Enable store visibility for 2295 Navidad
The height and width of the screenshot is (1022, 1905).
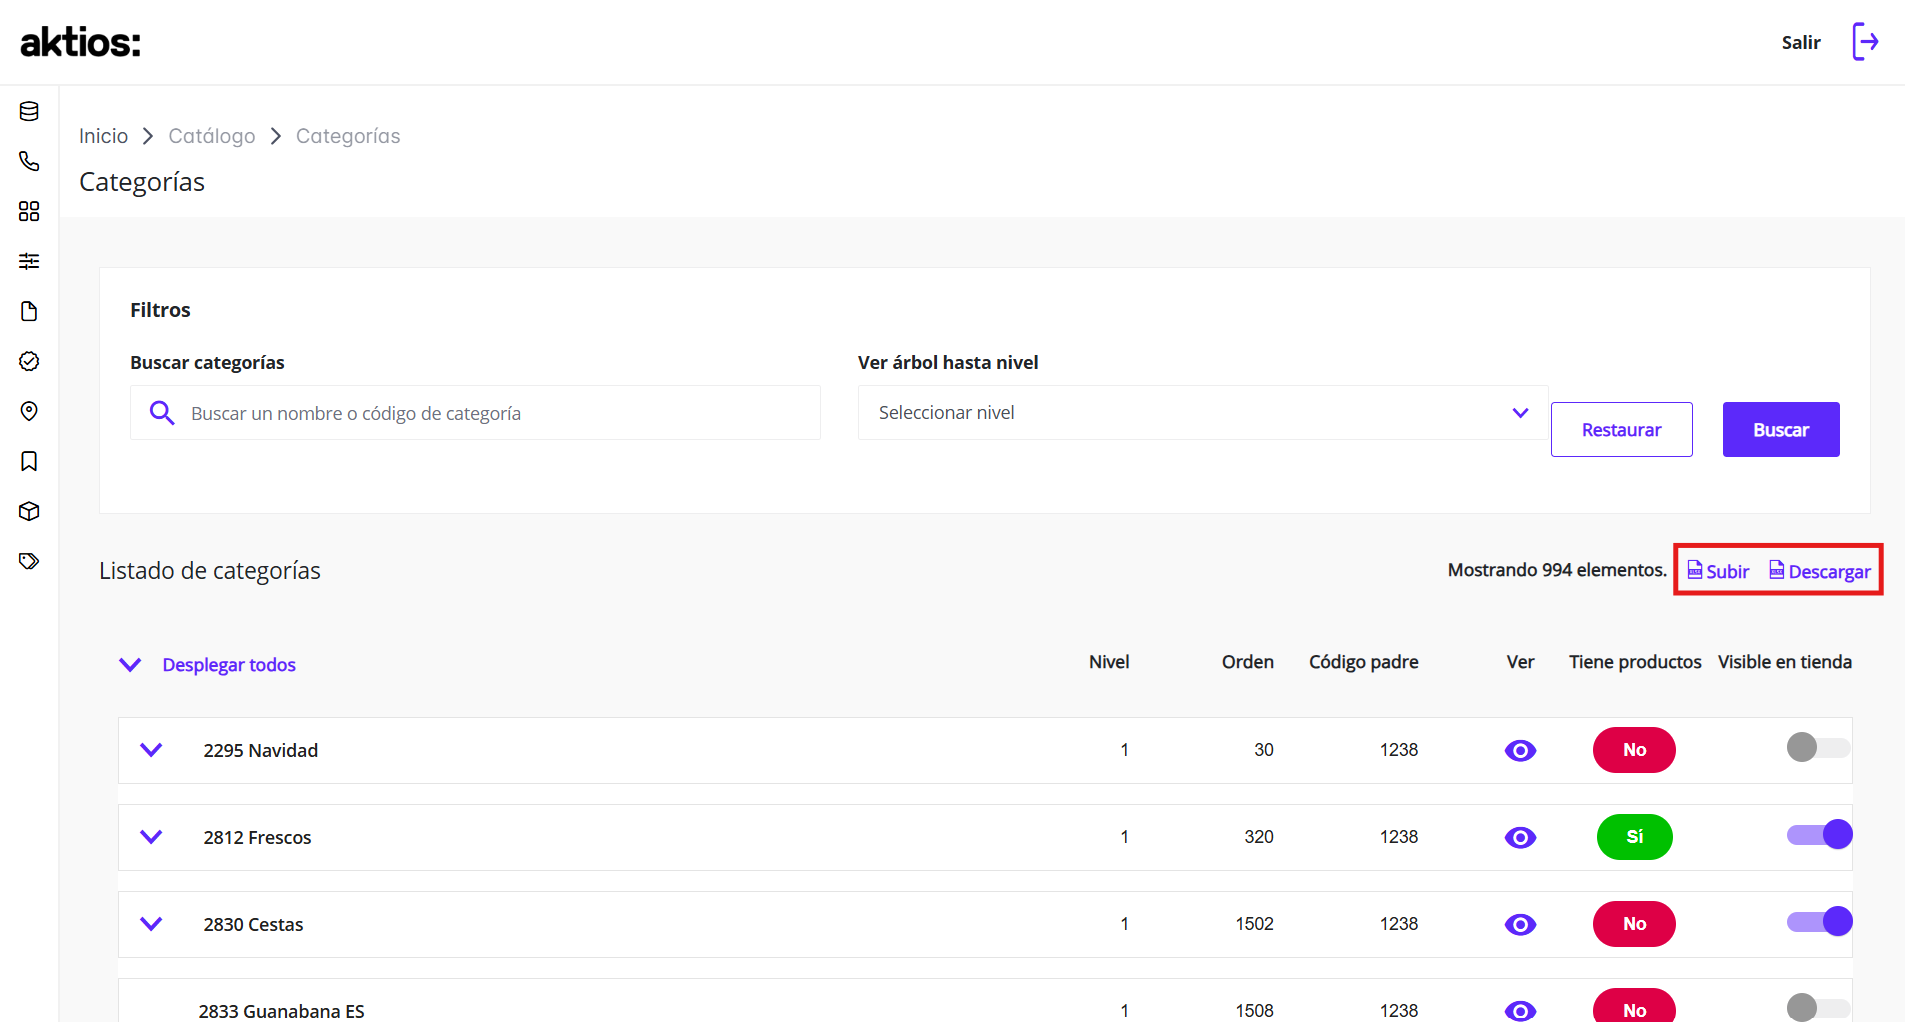point(1819,747)
